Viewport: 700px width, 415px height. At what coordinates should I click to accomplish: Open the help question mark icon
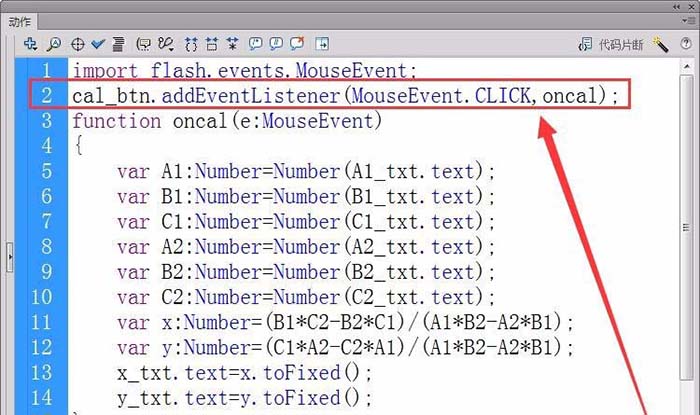pos(686,43)
